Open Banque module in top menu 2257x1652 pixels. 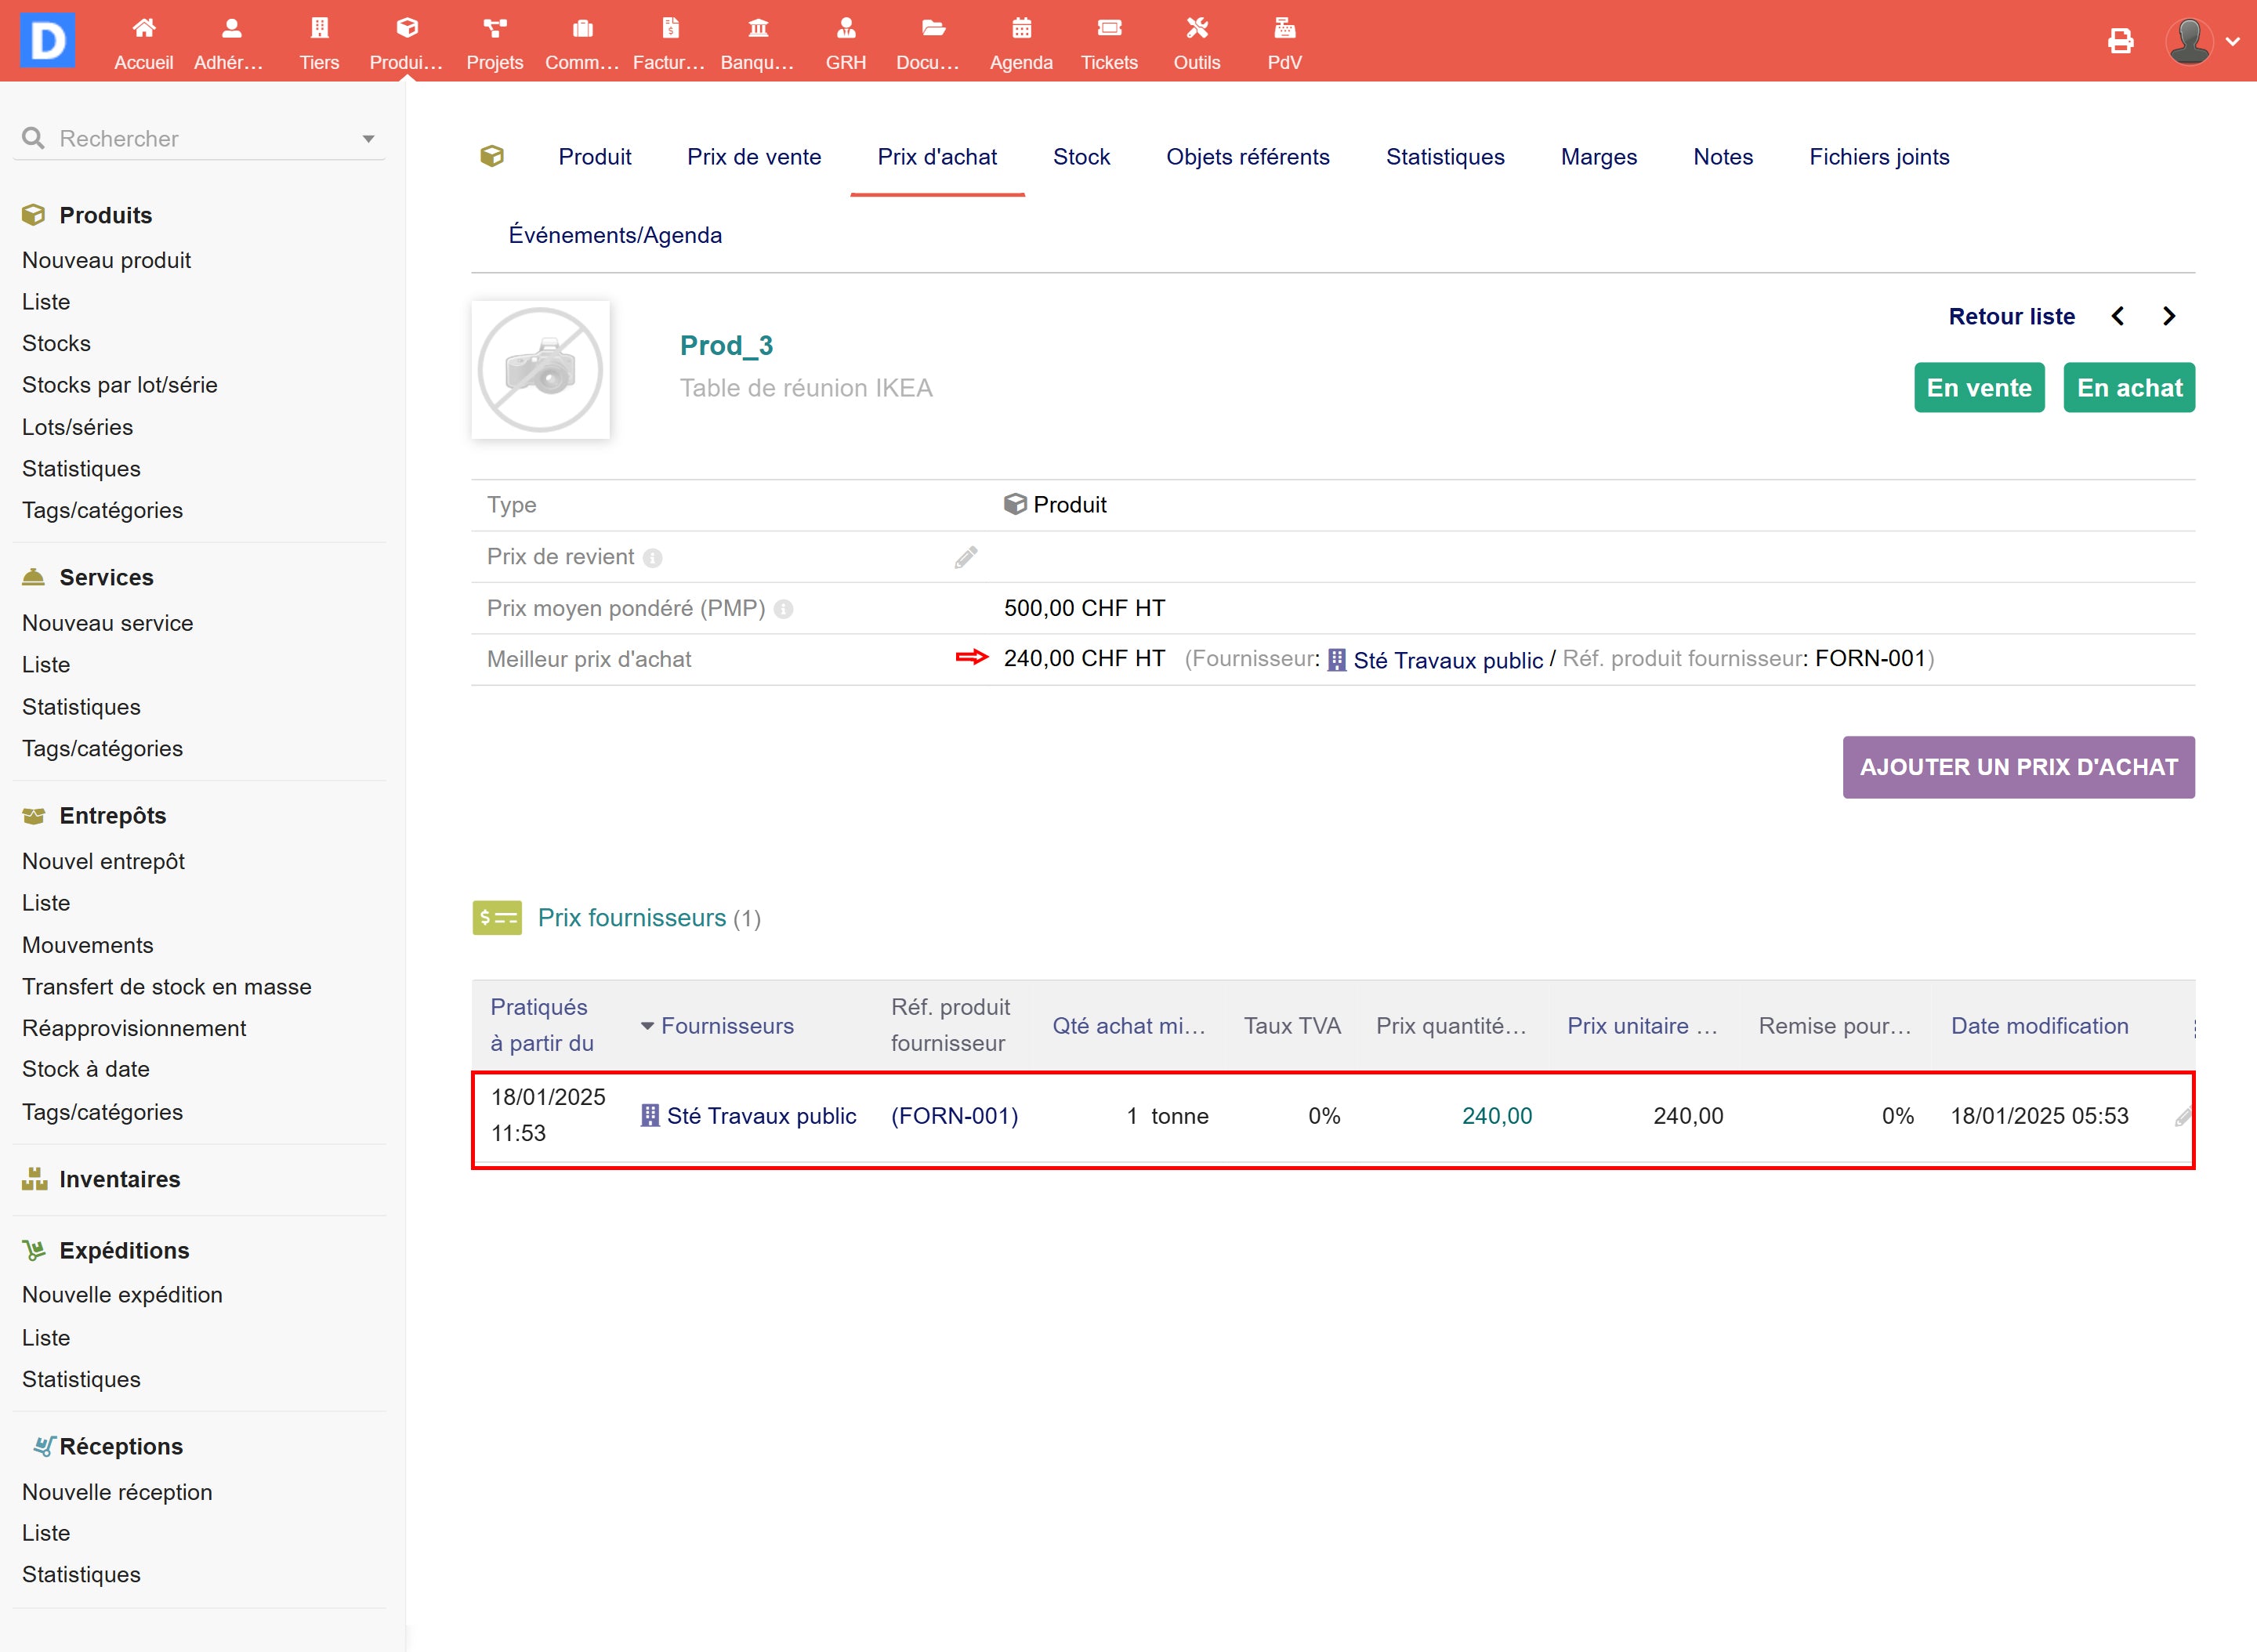(x=757, y=42)
